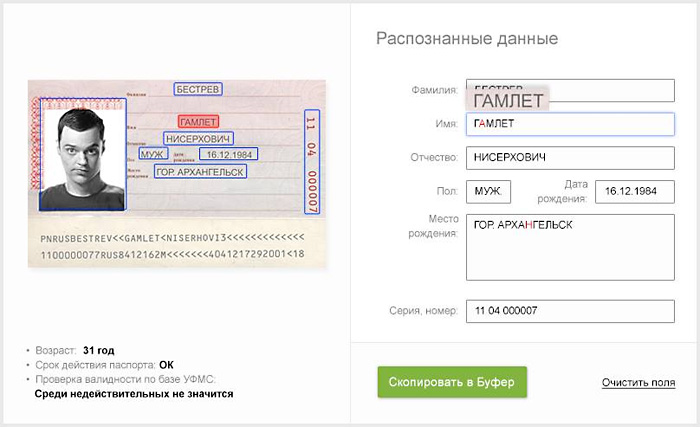This screenshot has width=700, height=427.
Task: Select the passport holder's photo
Action: tap(82, 154)
